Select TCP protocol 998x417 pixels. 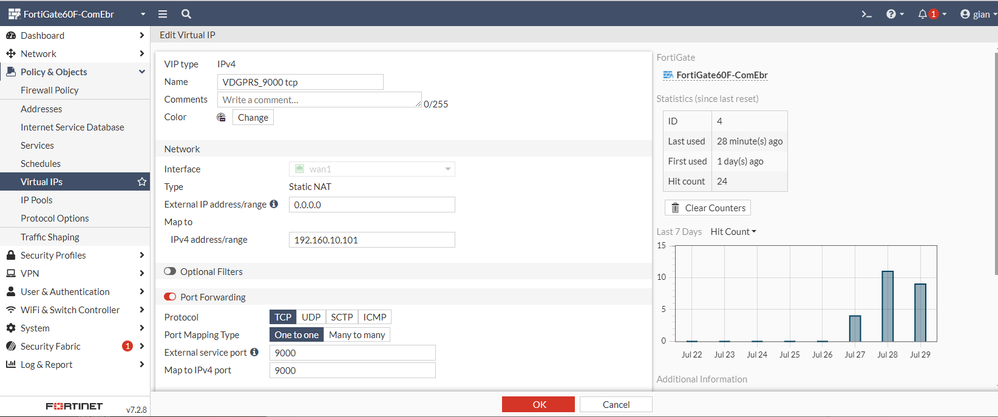(x=283, y=317)
